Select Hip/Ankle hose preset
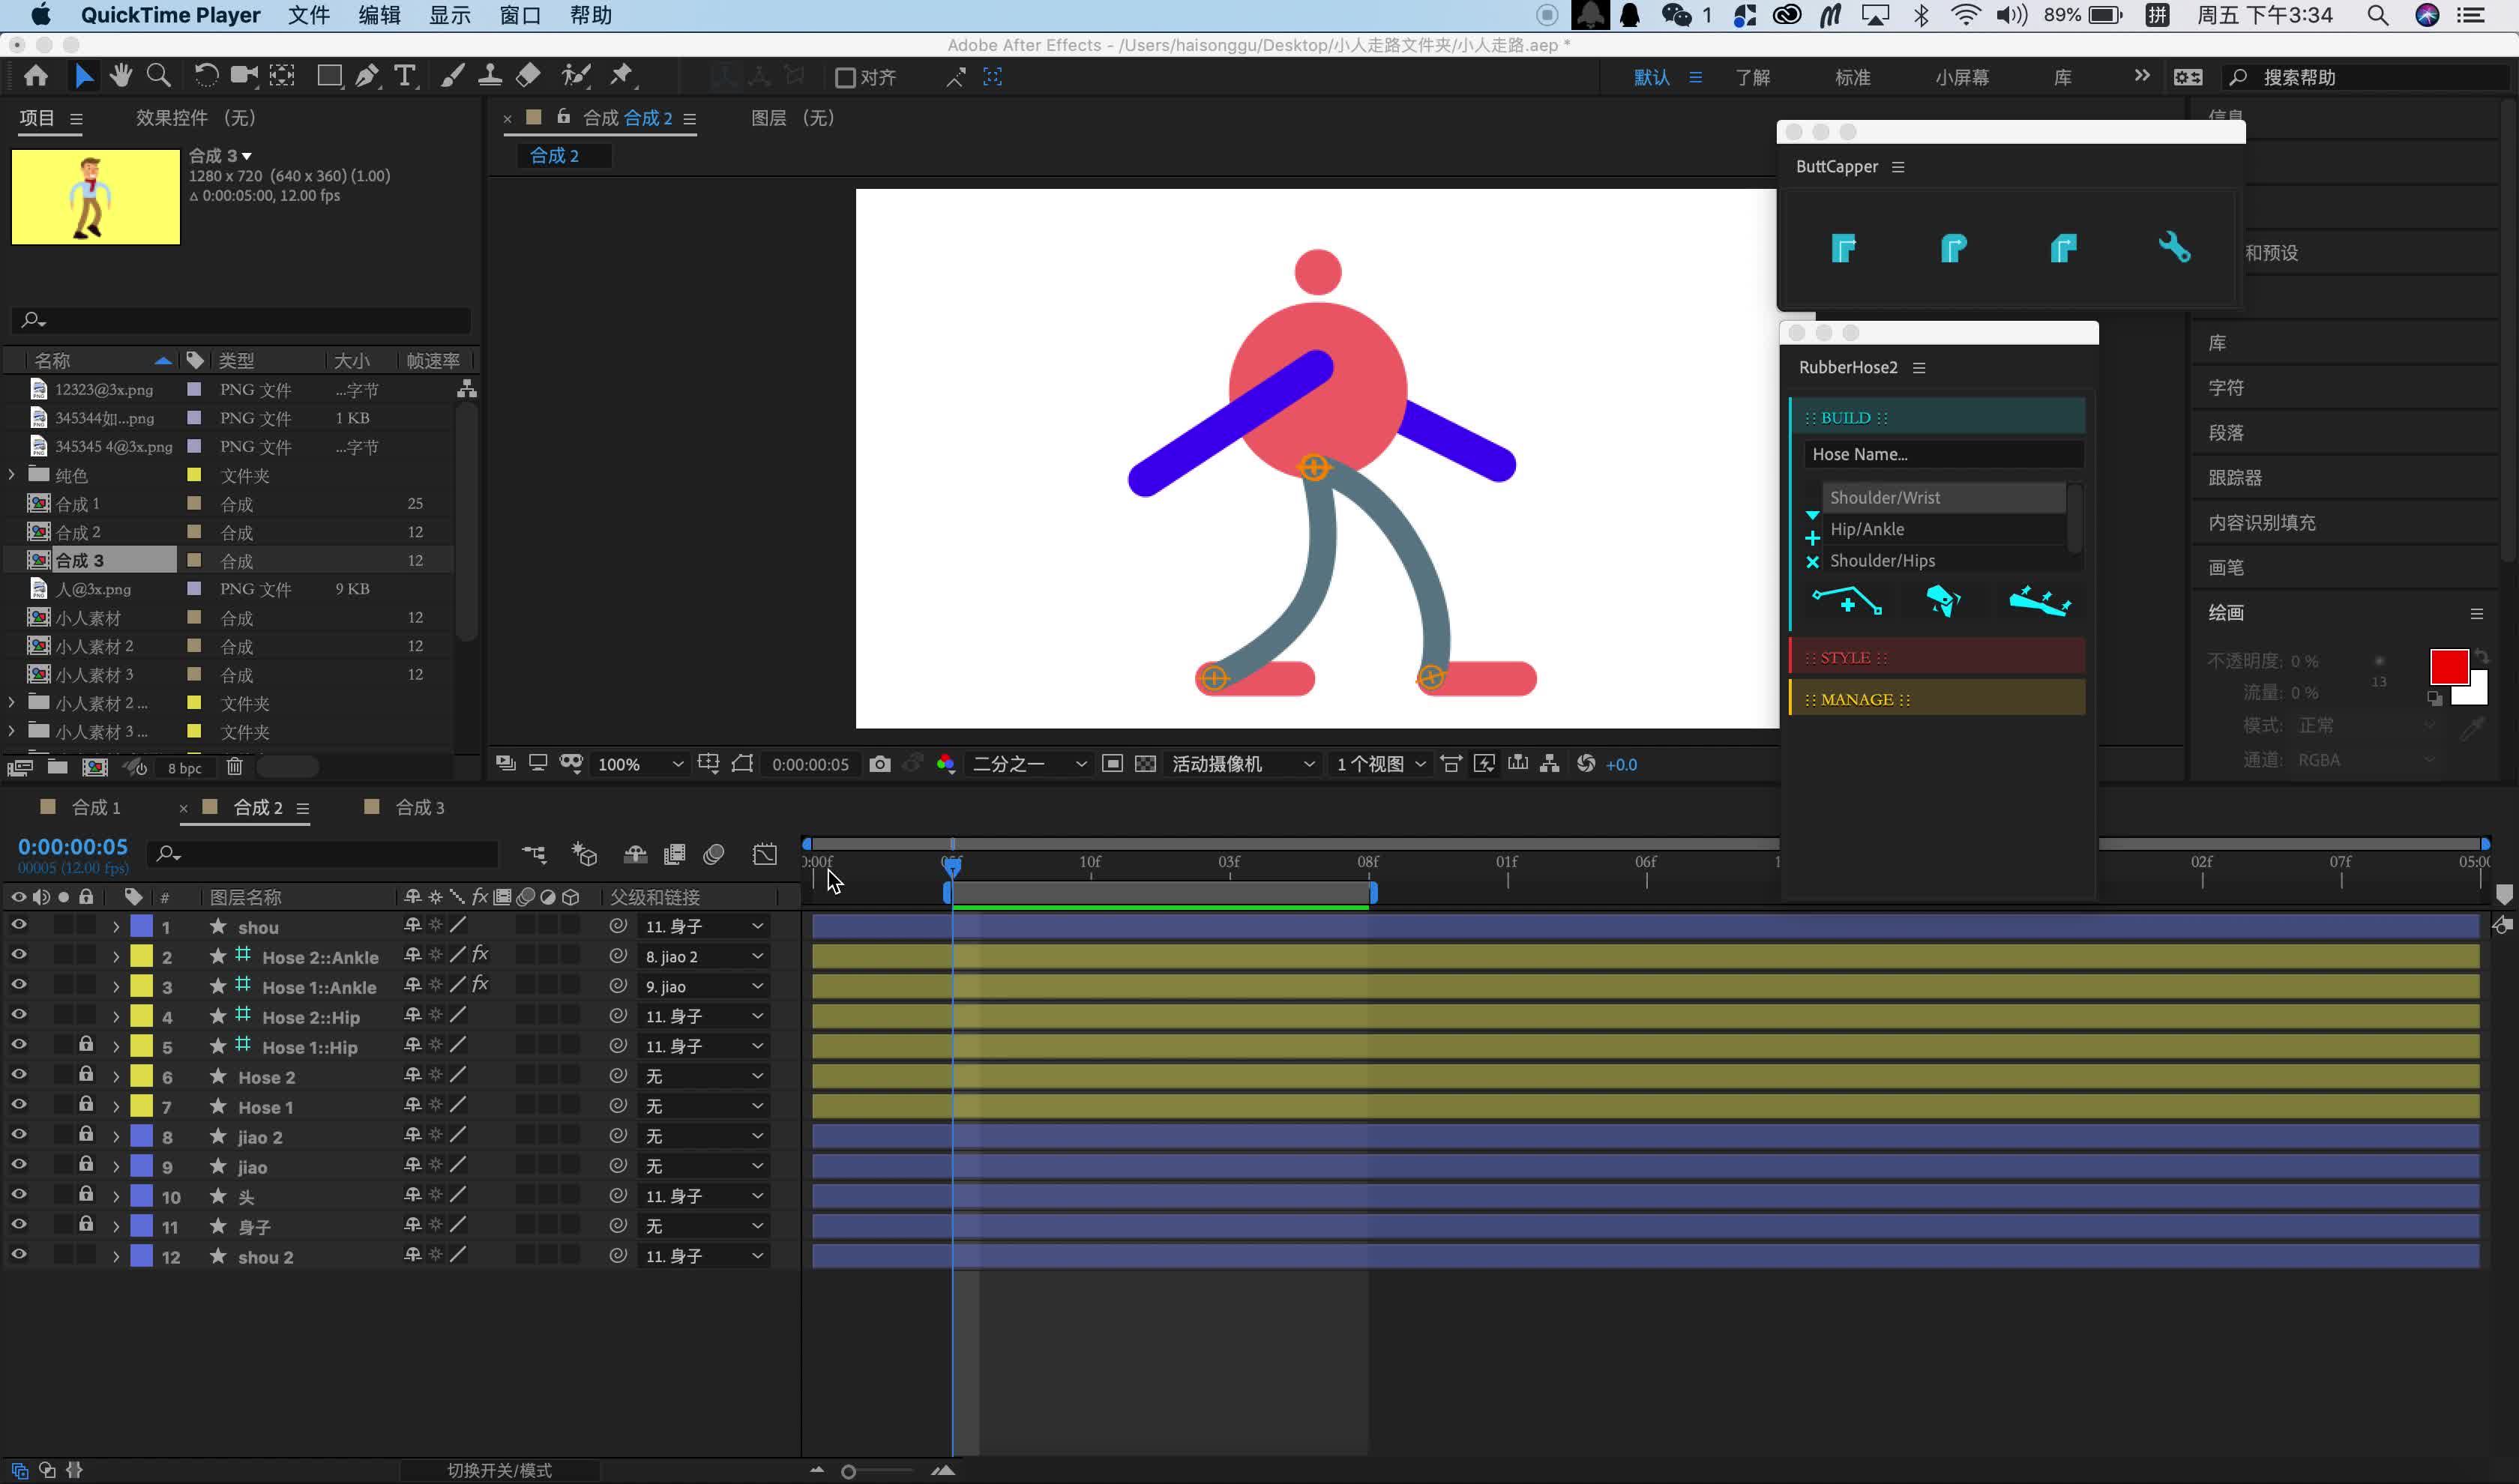The height and width of the screenshot is (1484, 2519). (x=1943, y=529)
